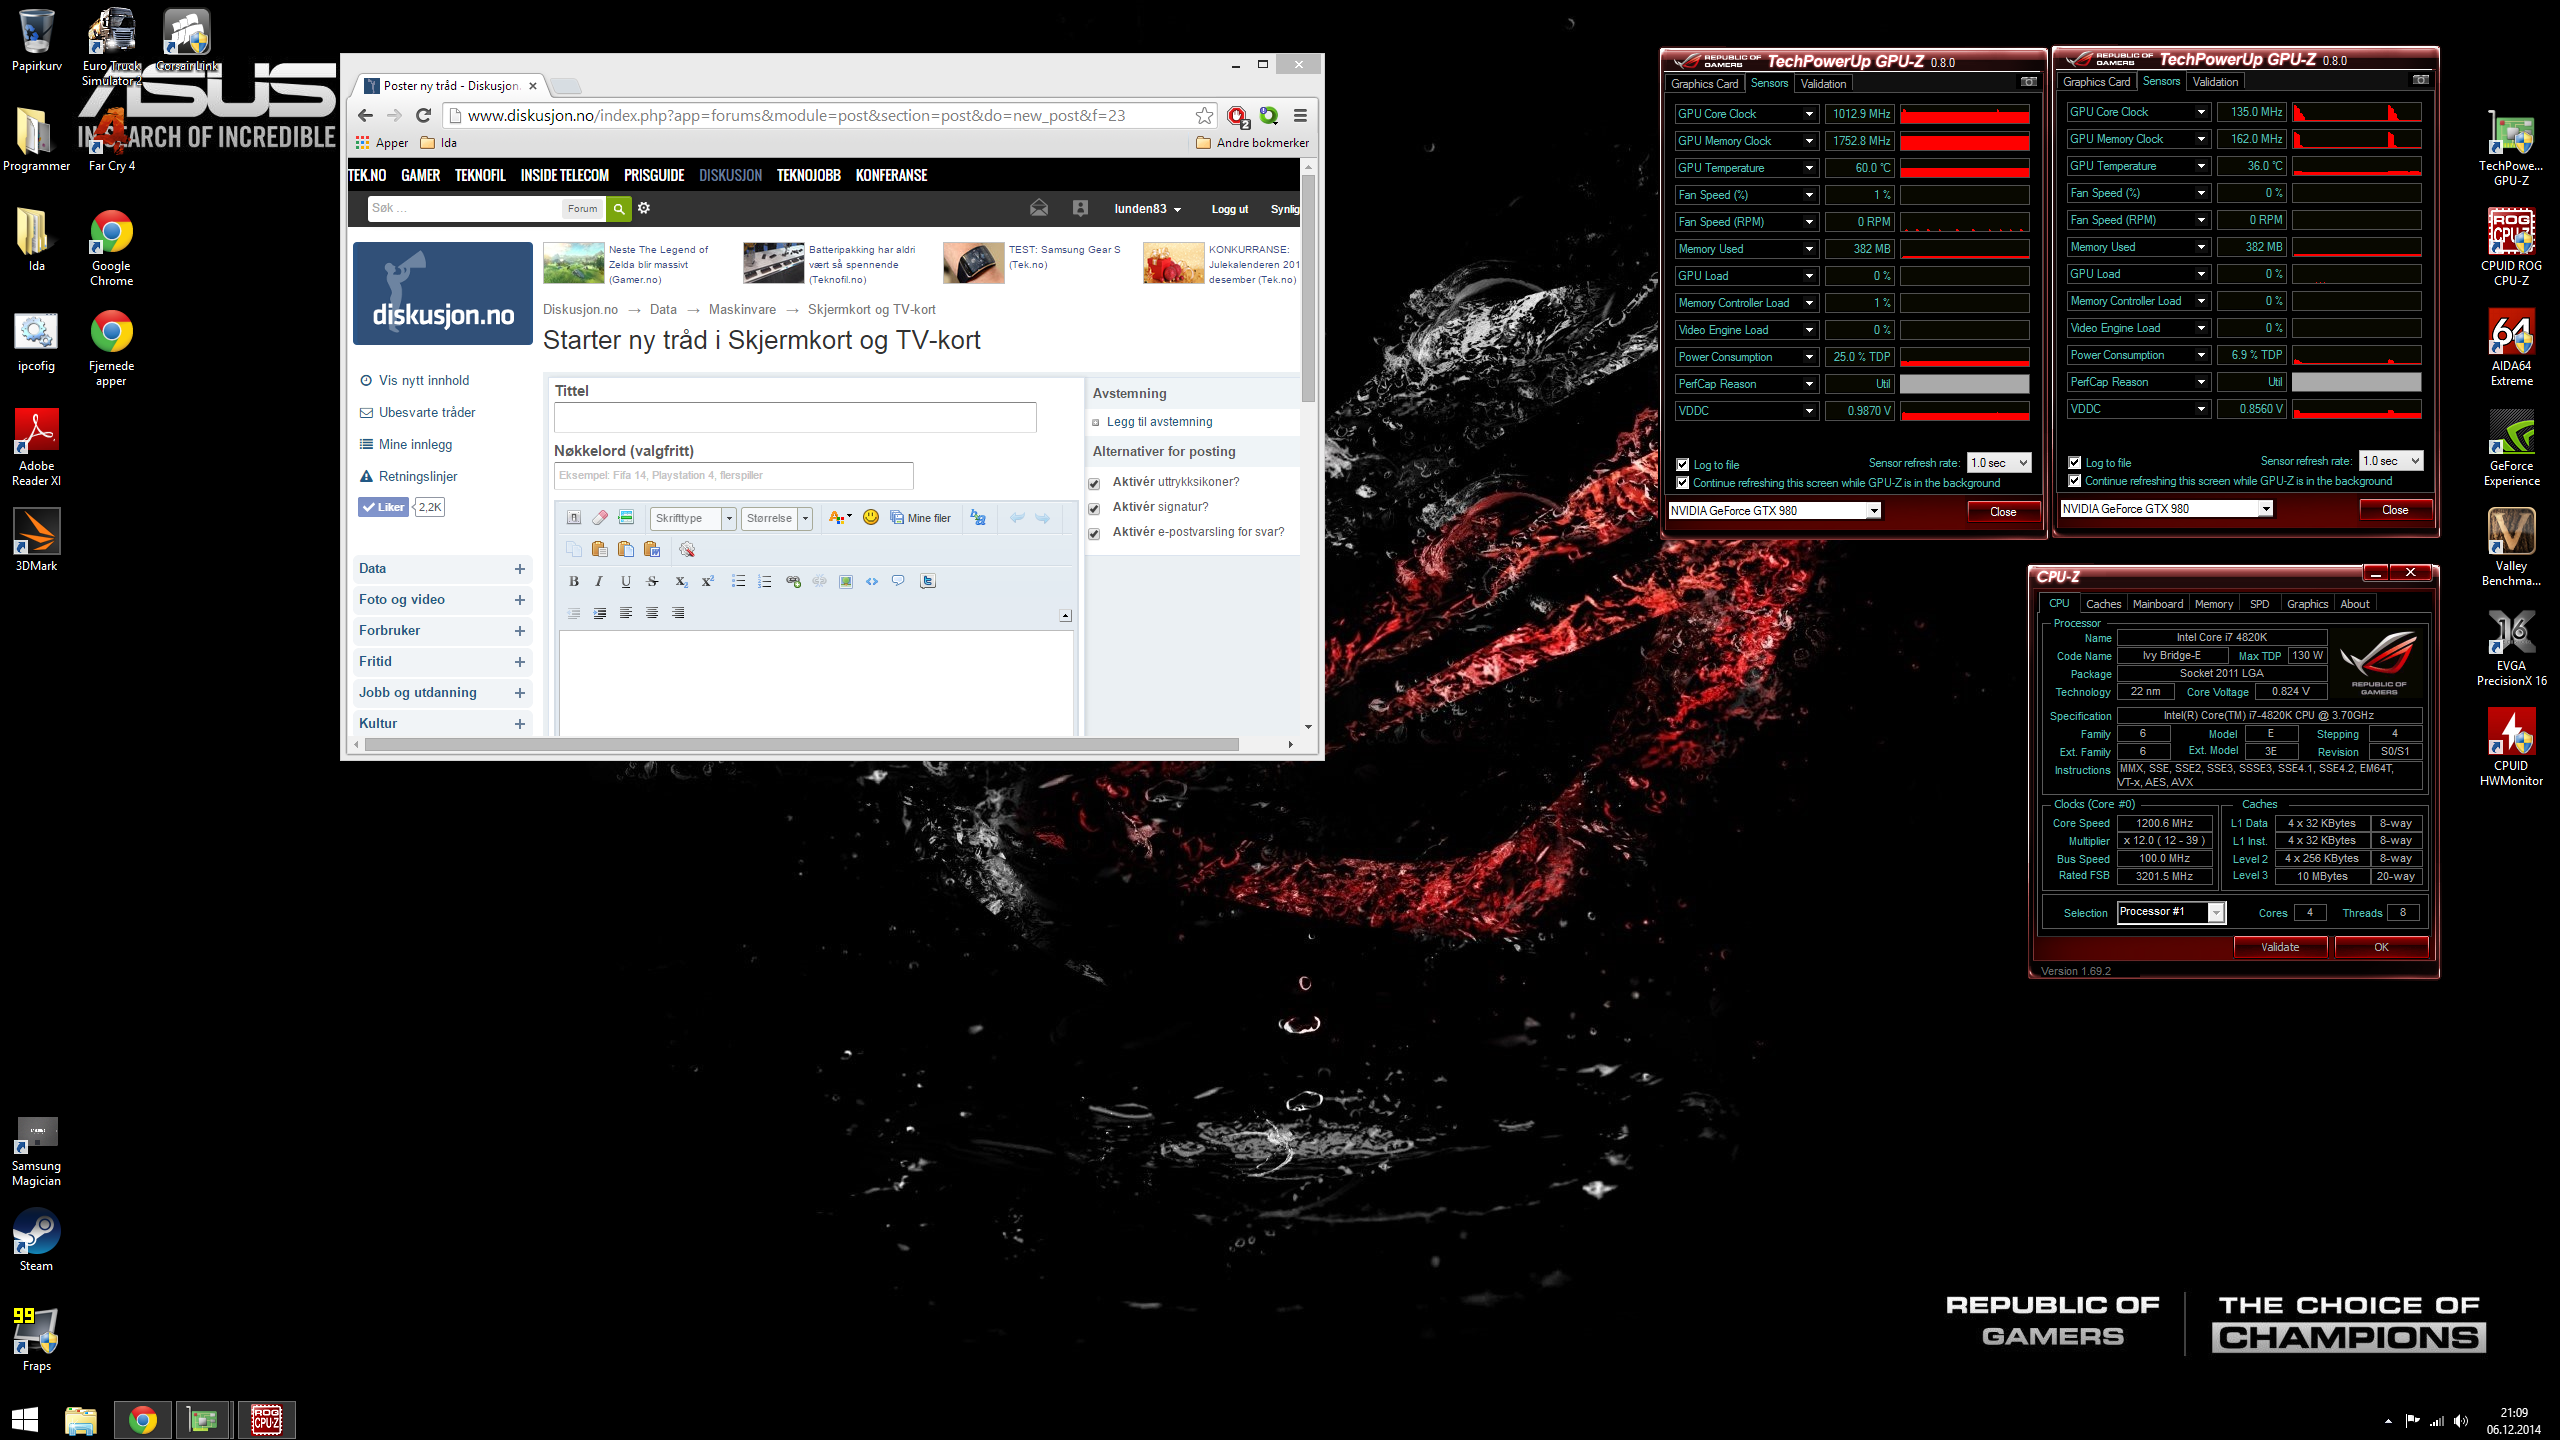Open the Steam desktop shortcut
This screenshot has height=1440, width=2560.
coord(36,1241)
